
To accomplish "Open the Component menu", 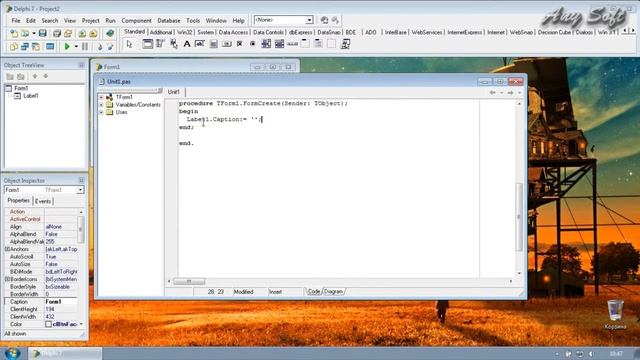I will point(136,20).
